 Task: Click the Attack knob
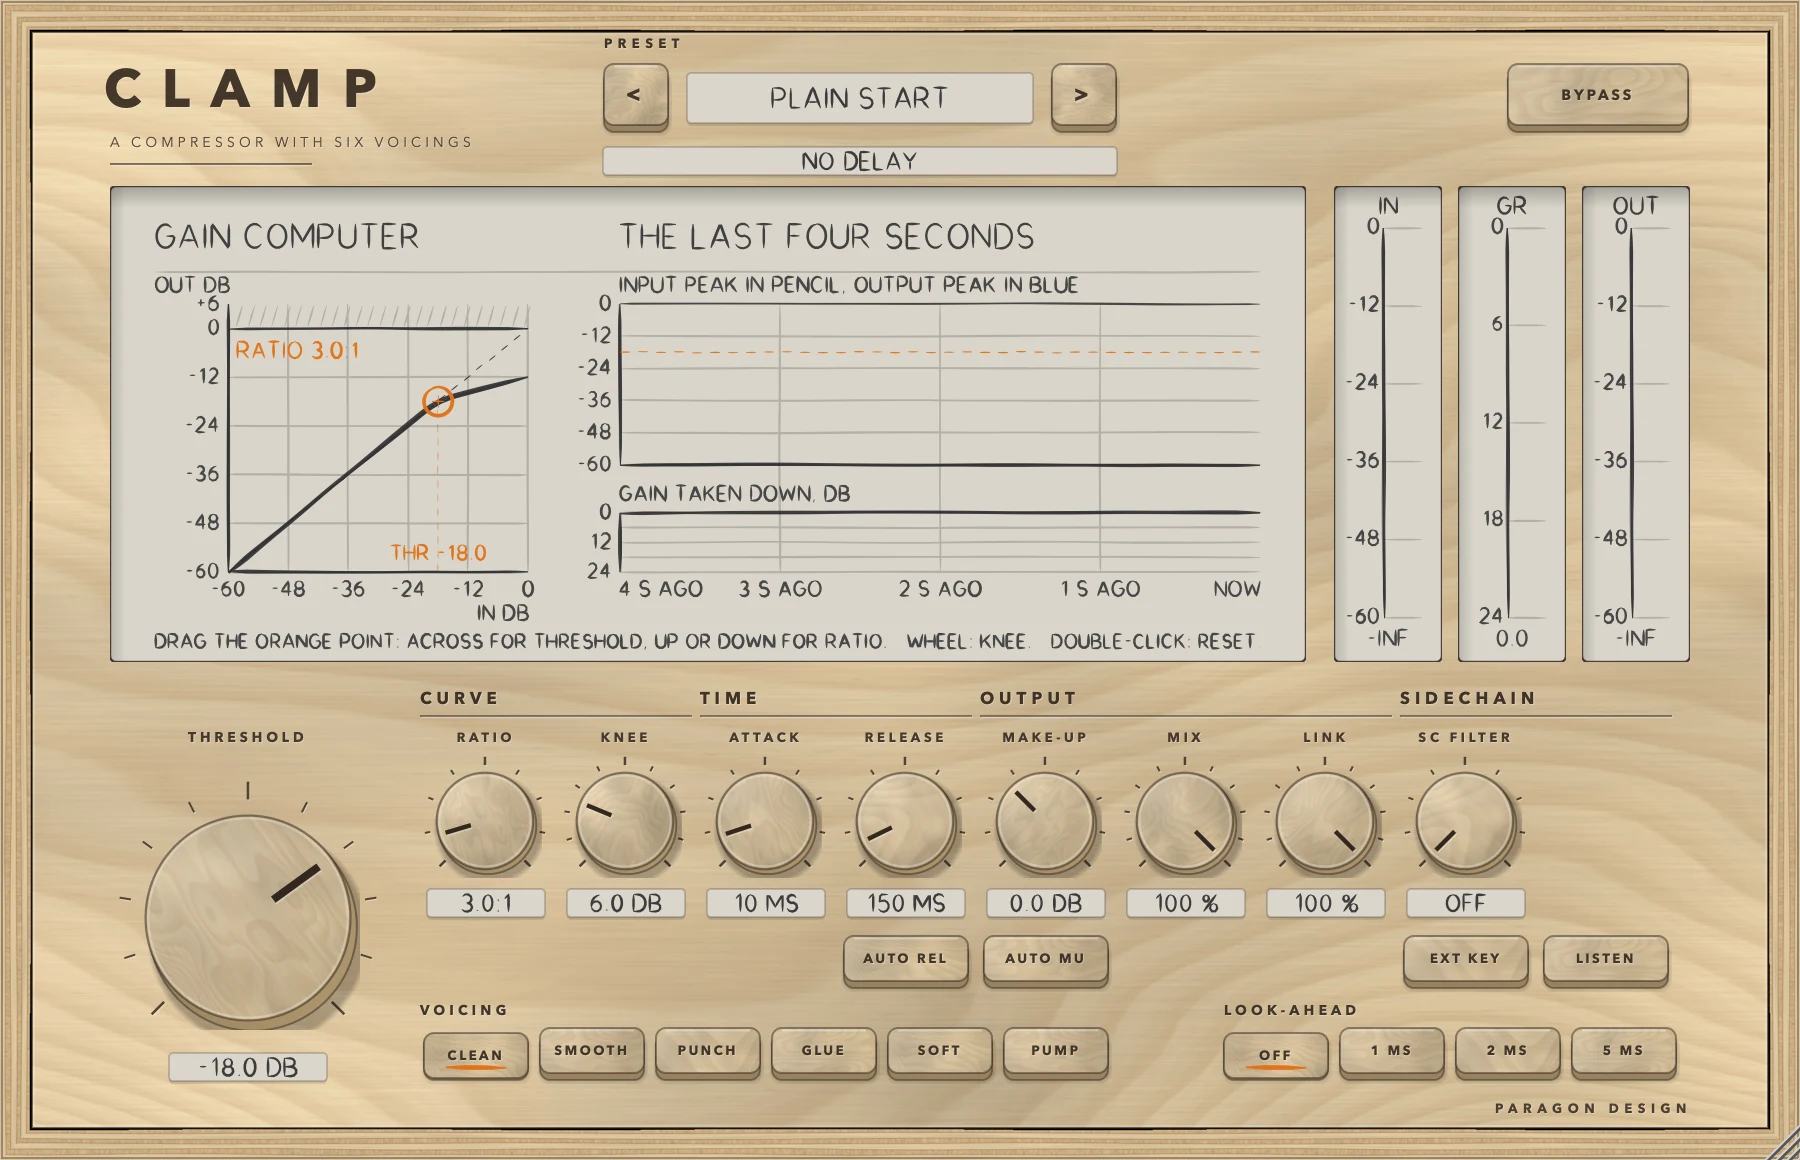[765, 823]
